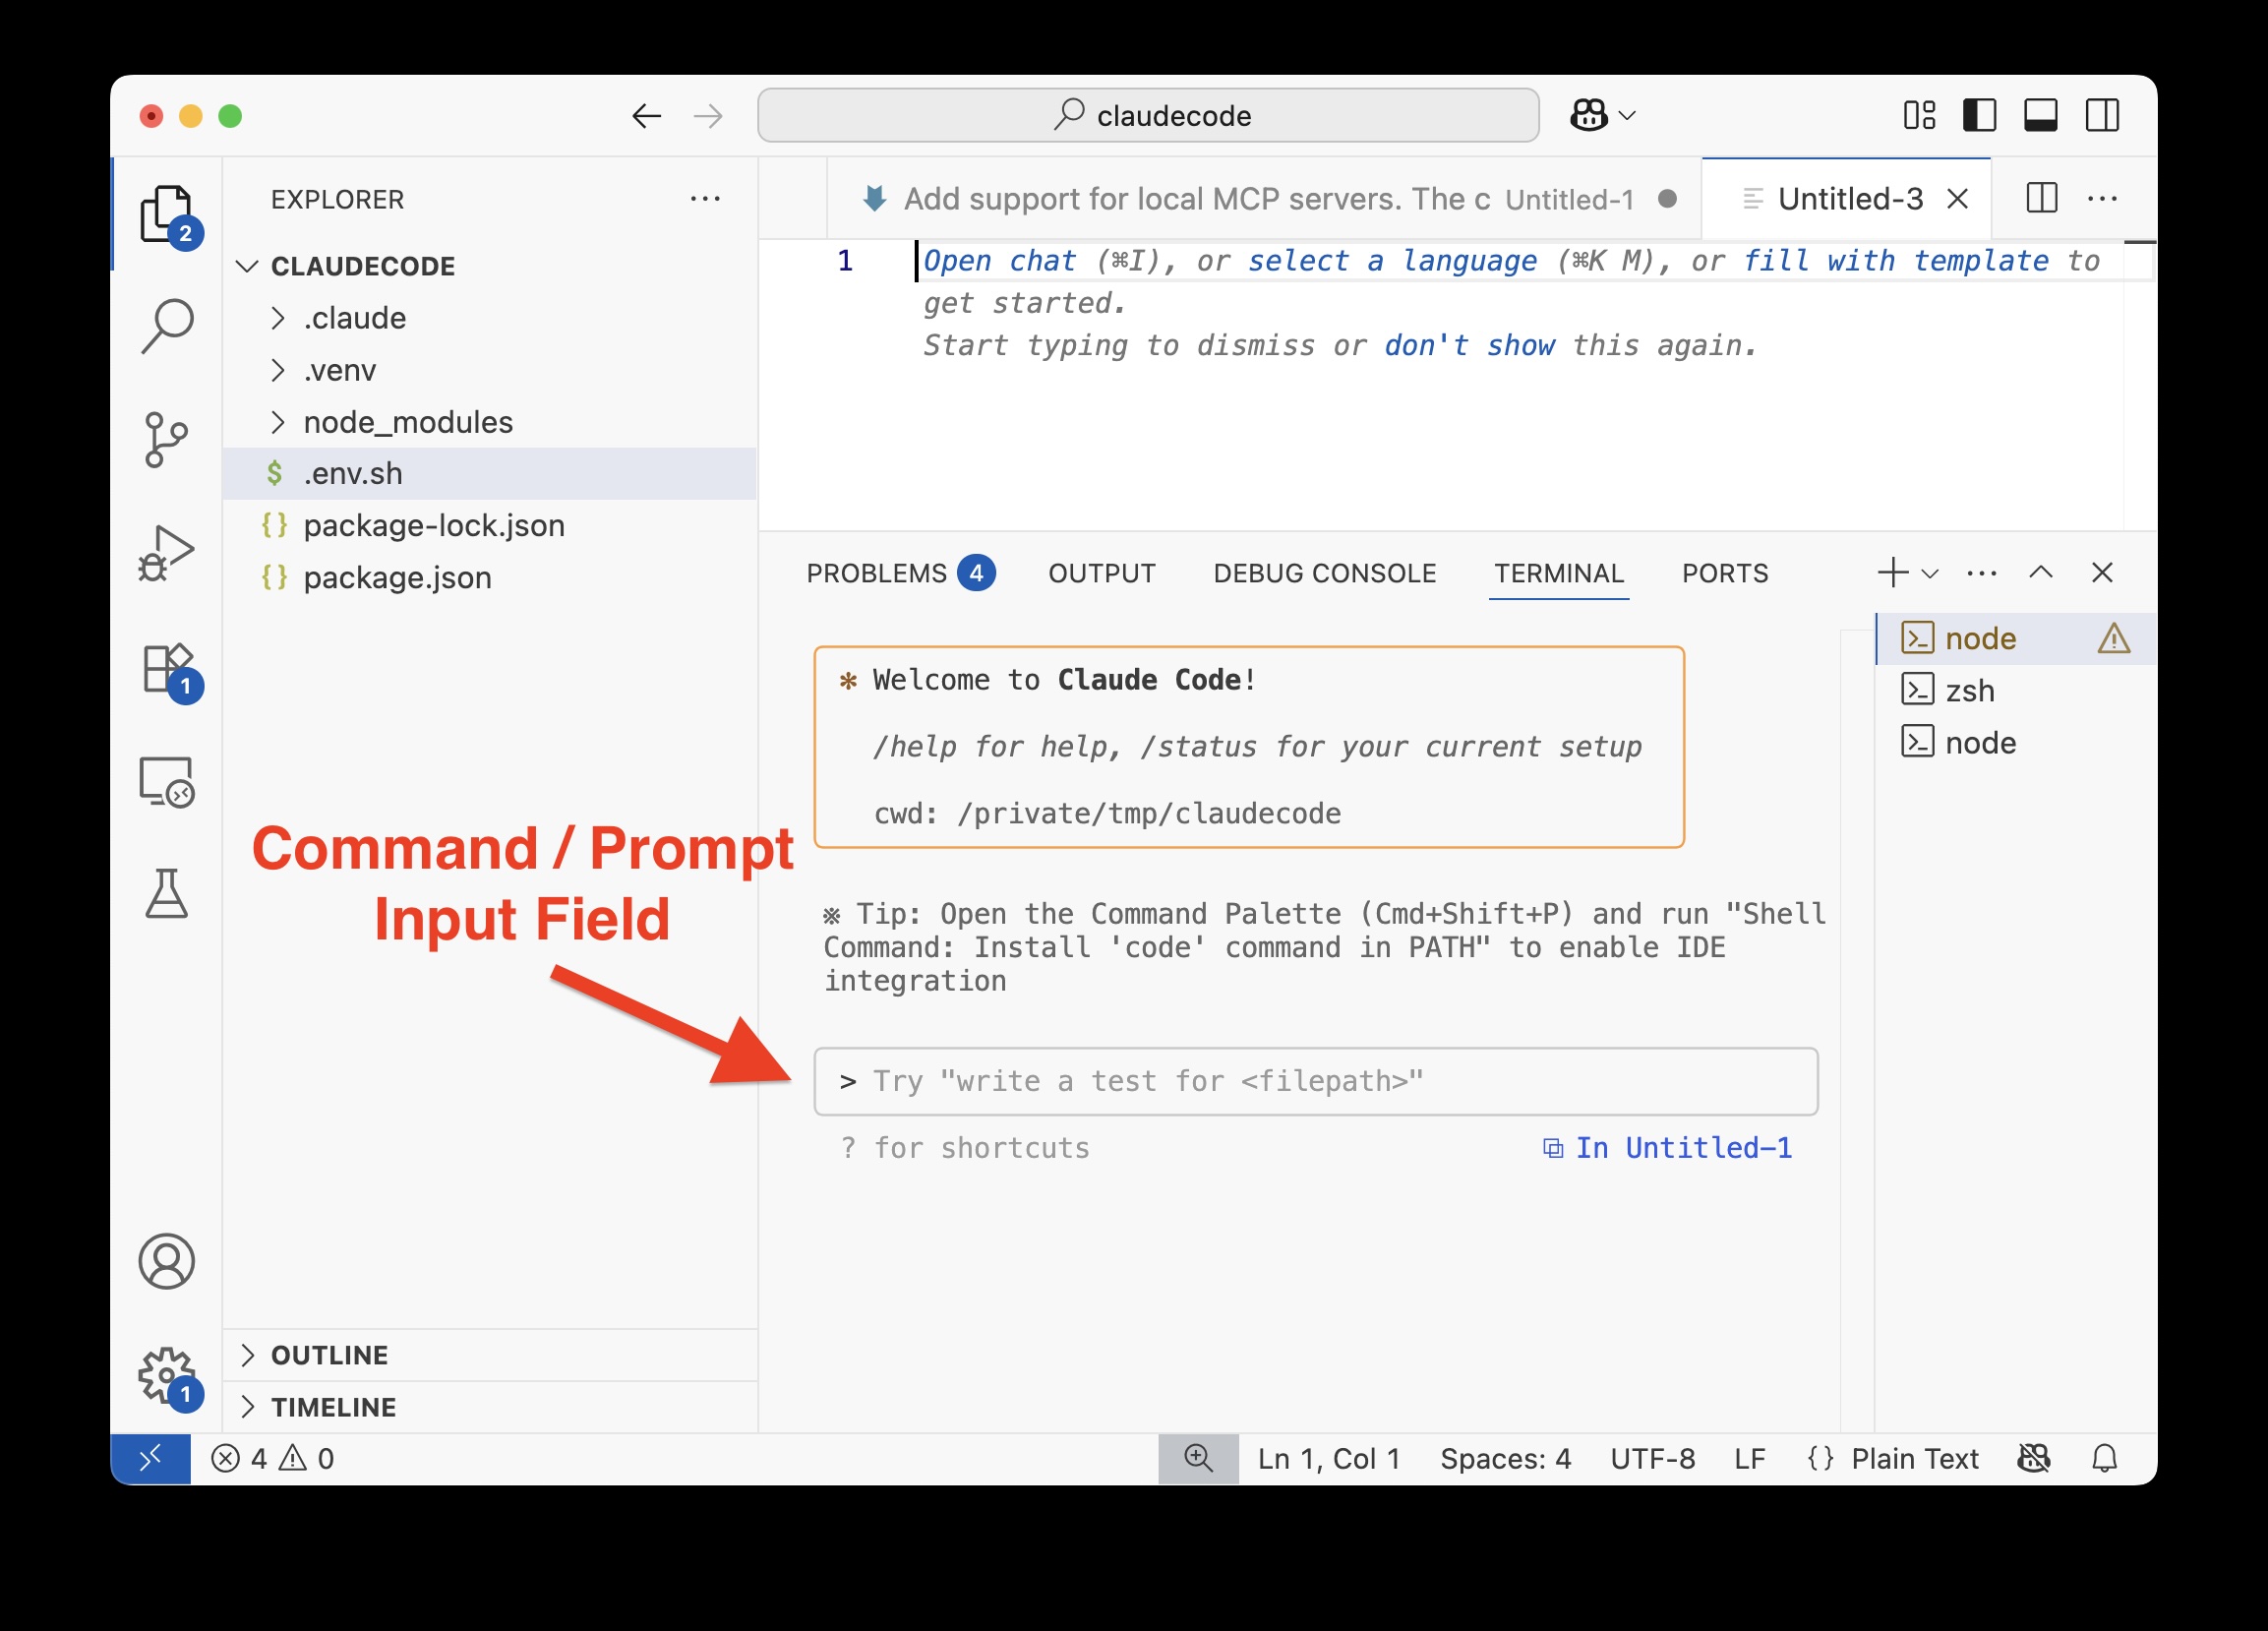The image size is (2268, 1631).
Task: Show errors and warnings count
Action: [272, 1459]
